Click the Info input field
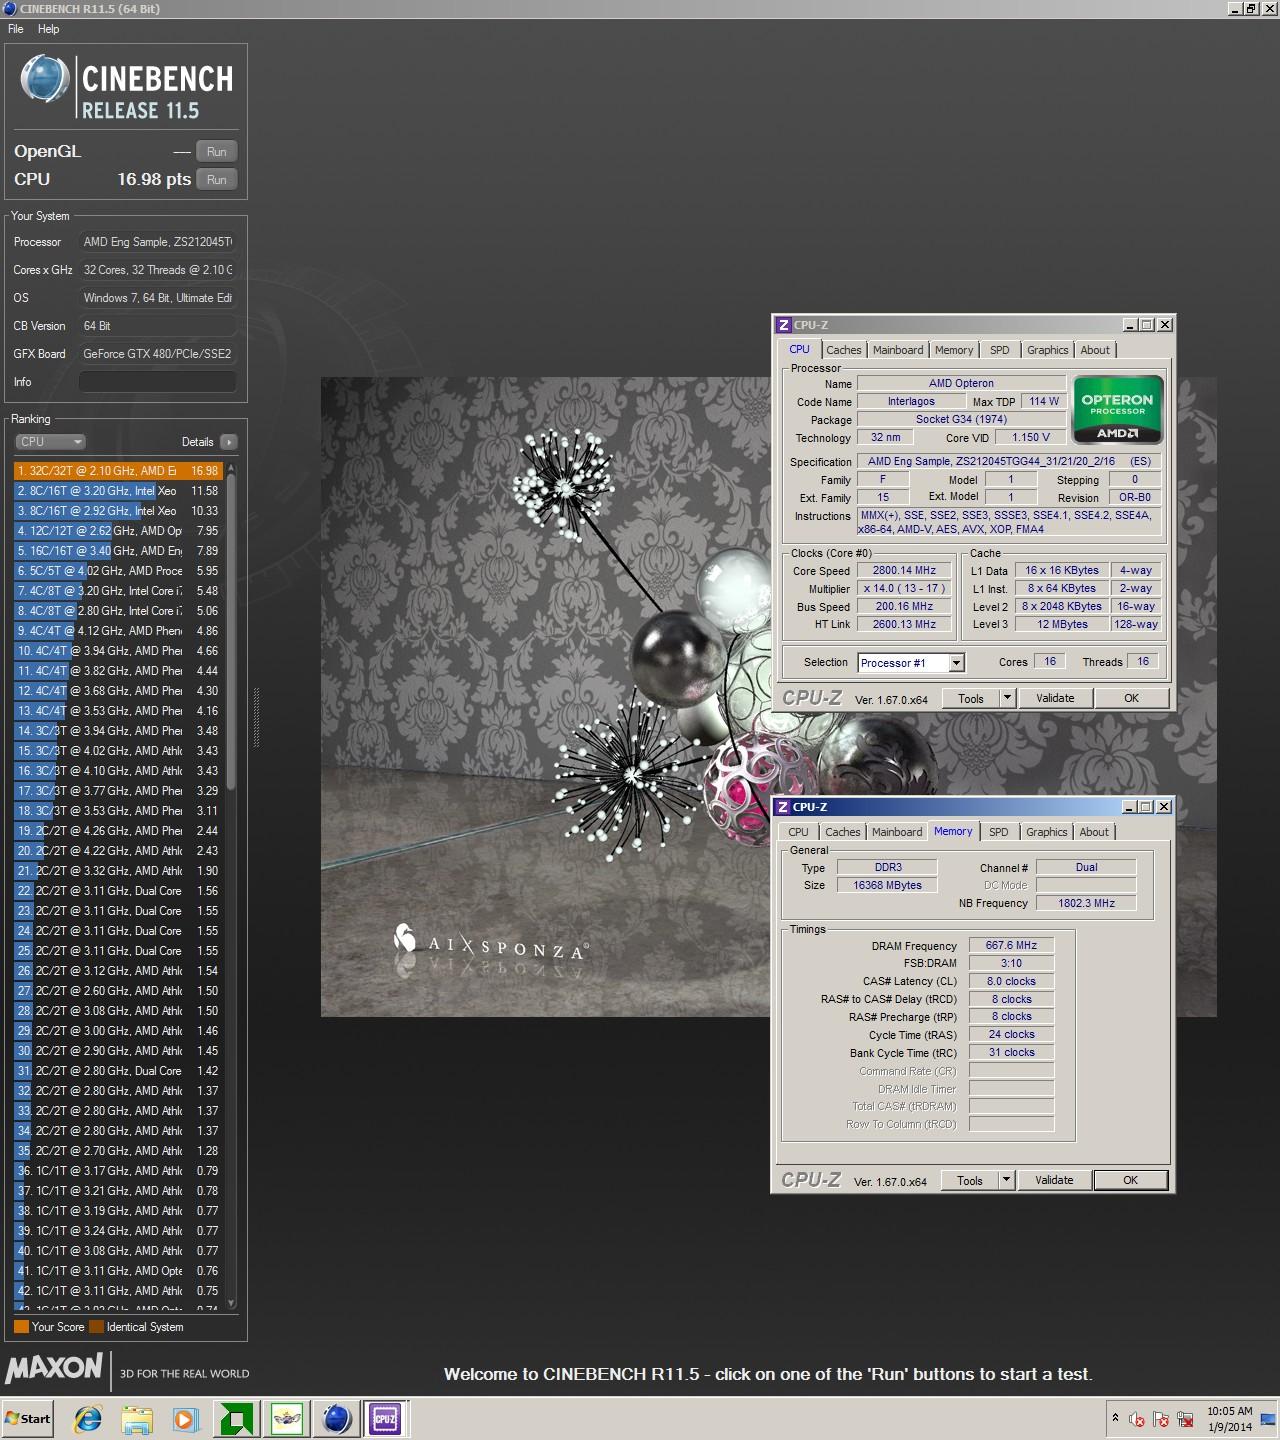Viewport: 1280px width, 1440px height. (158, 382)
